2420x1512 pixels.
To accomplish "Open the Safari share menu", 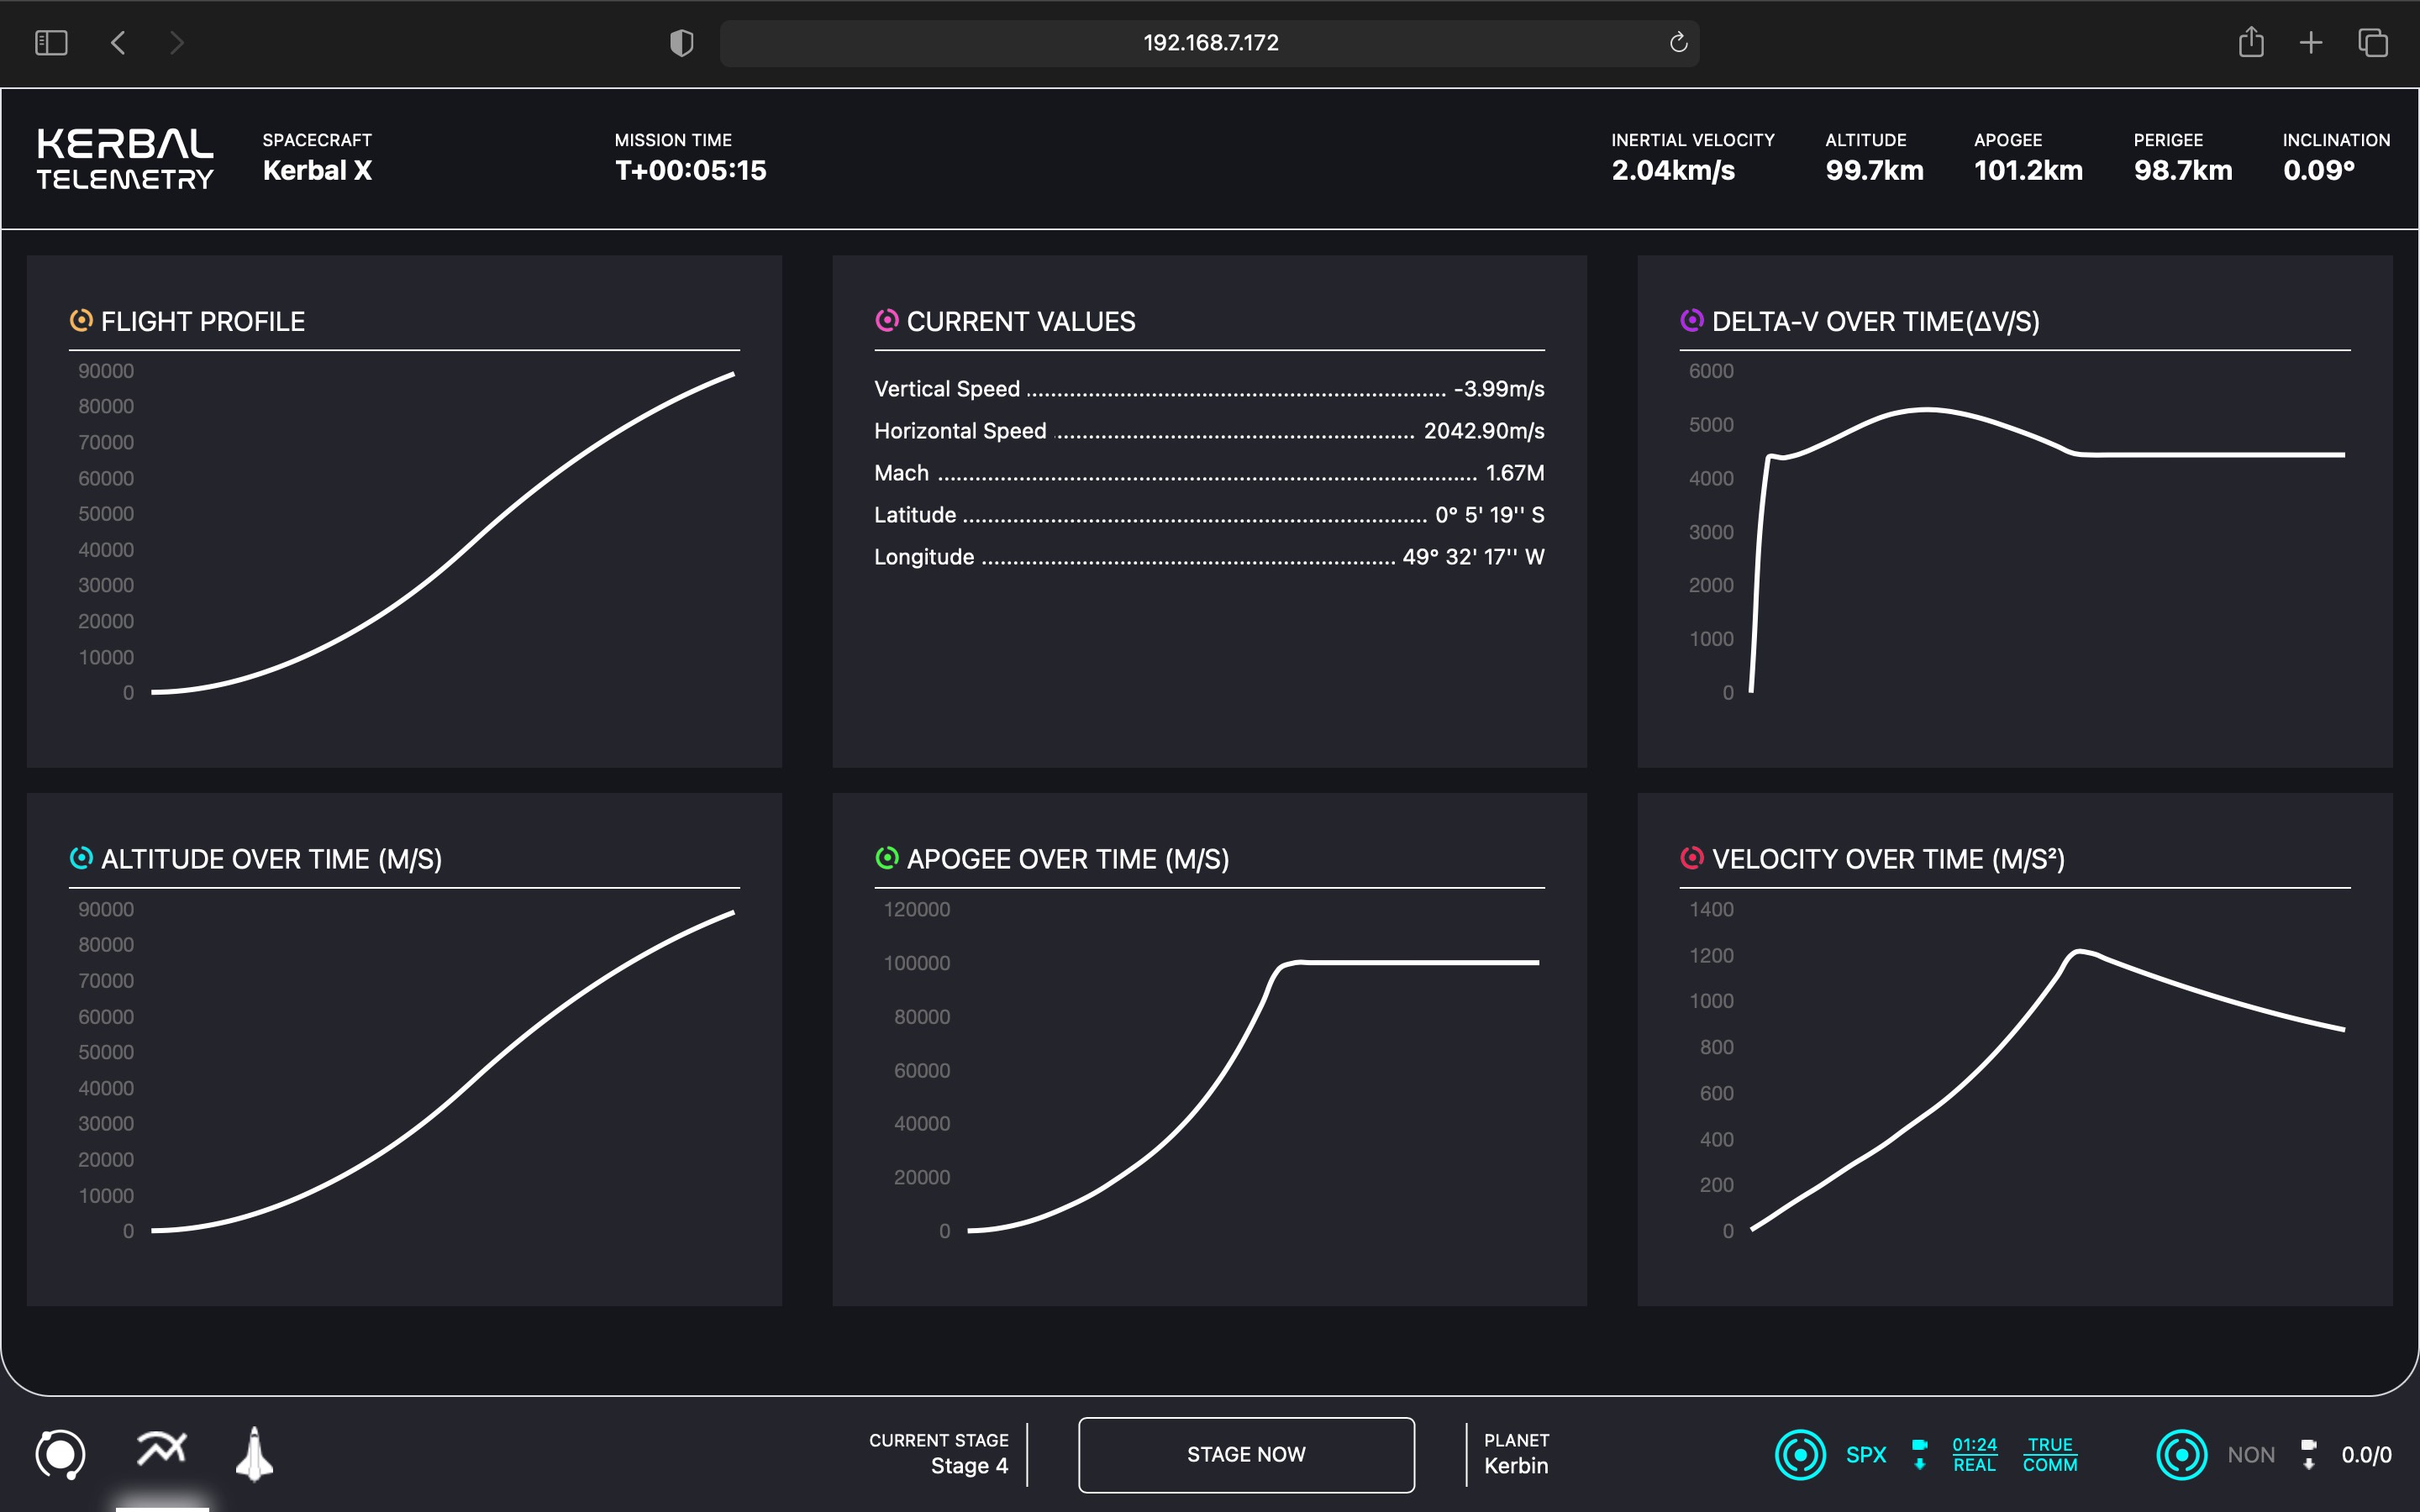I will pos(2250,41).
